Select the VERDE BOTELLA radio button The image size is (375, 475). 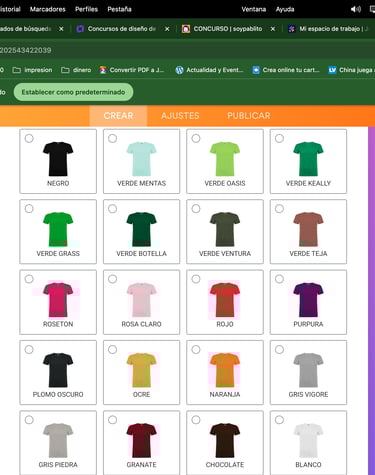[x=112, y=209]
